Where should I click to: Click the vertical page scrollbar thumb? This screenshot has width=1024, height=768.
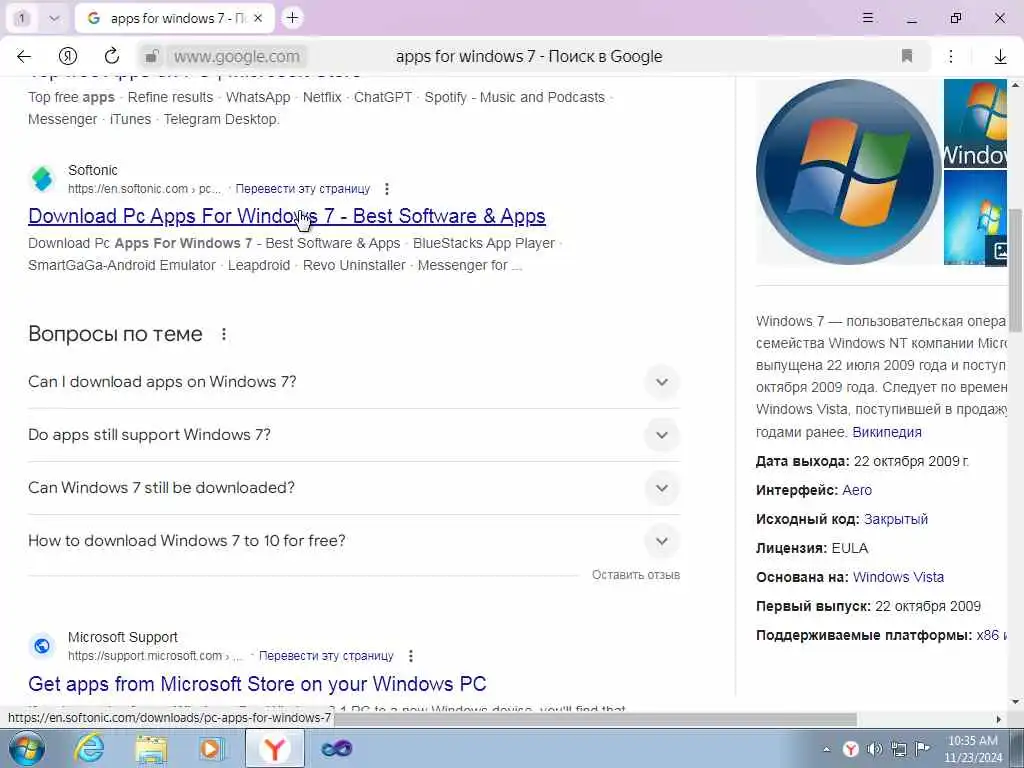(1016, 269)
